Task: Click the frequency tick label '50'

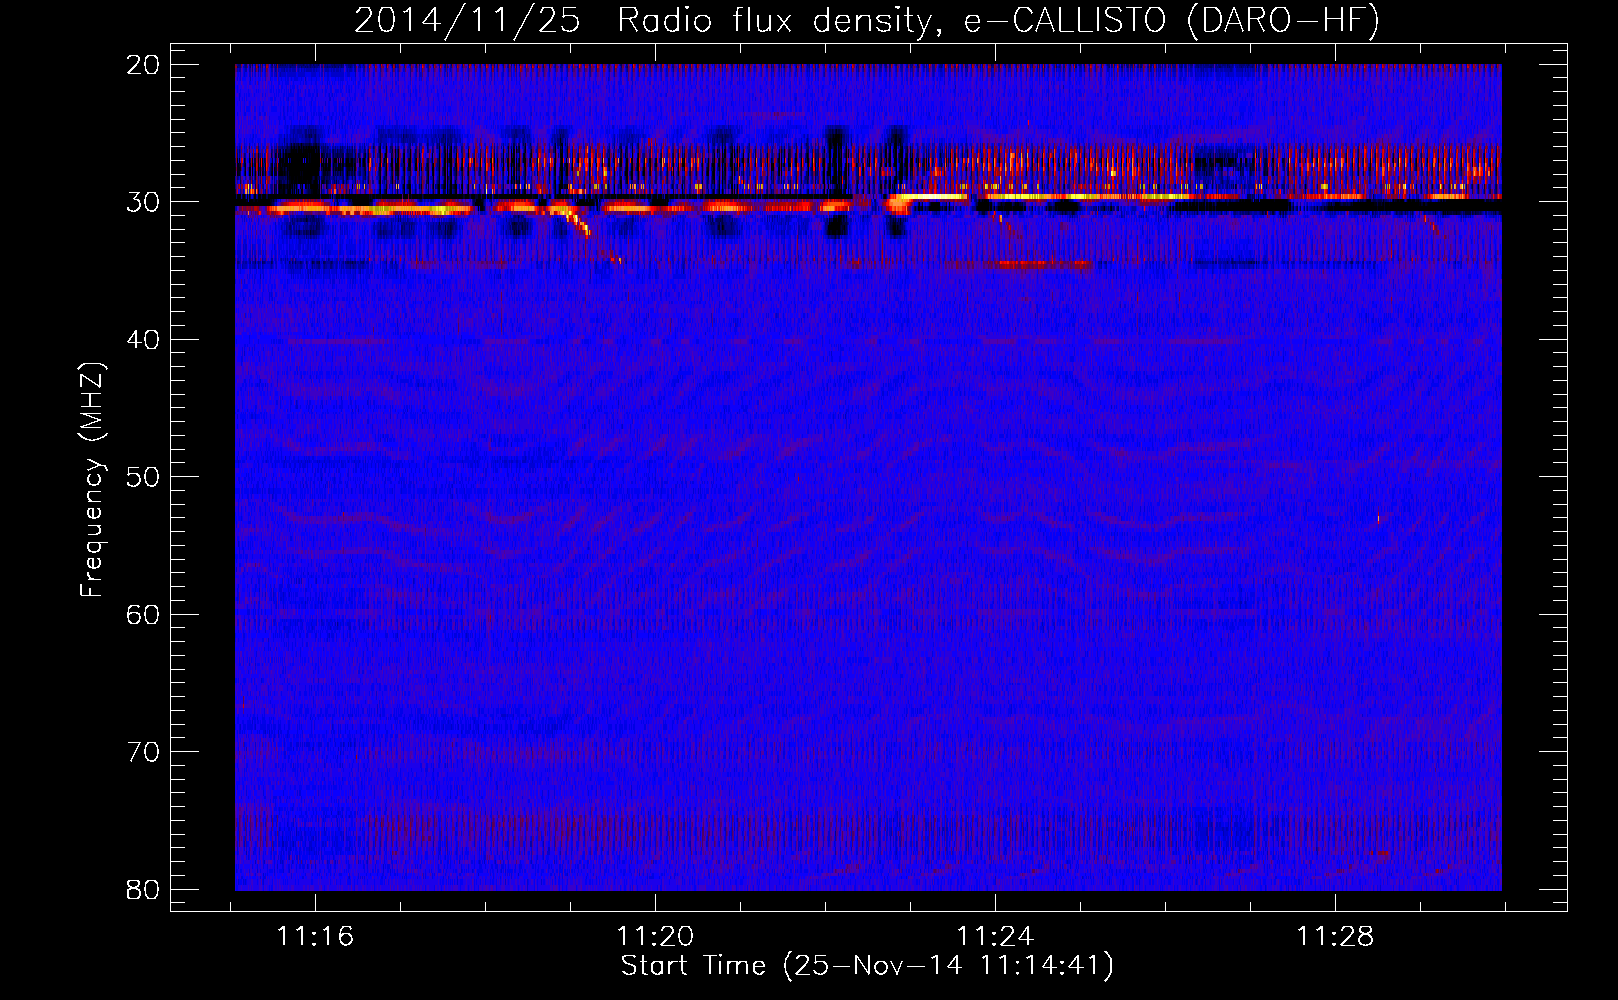Action: click(x=143, y=477)
